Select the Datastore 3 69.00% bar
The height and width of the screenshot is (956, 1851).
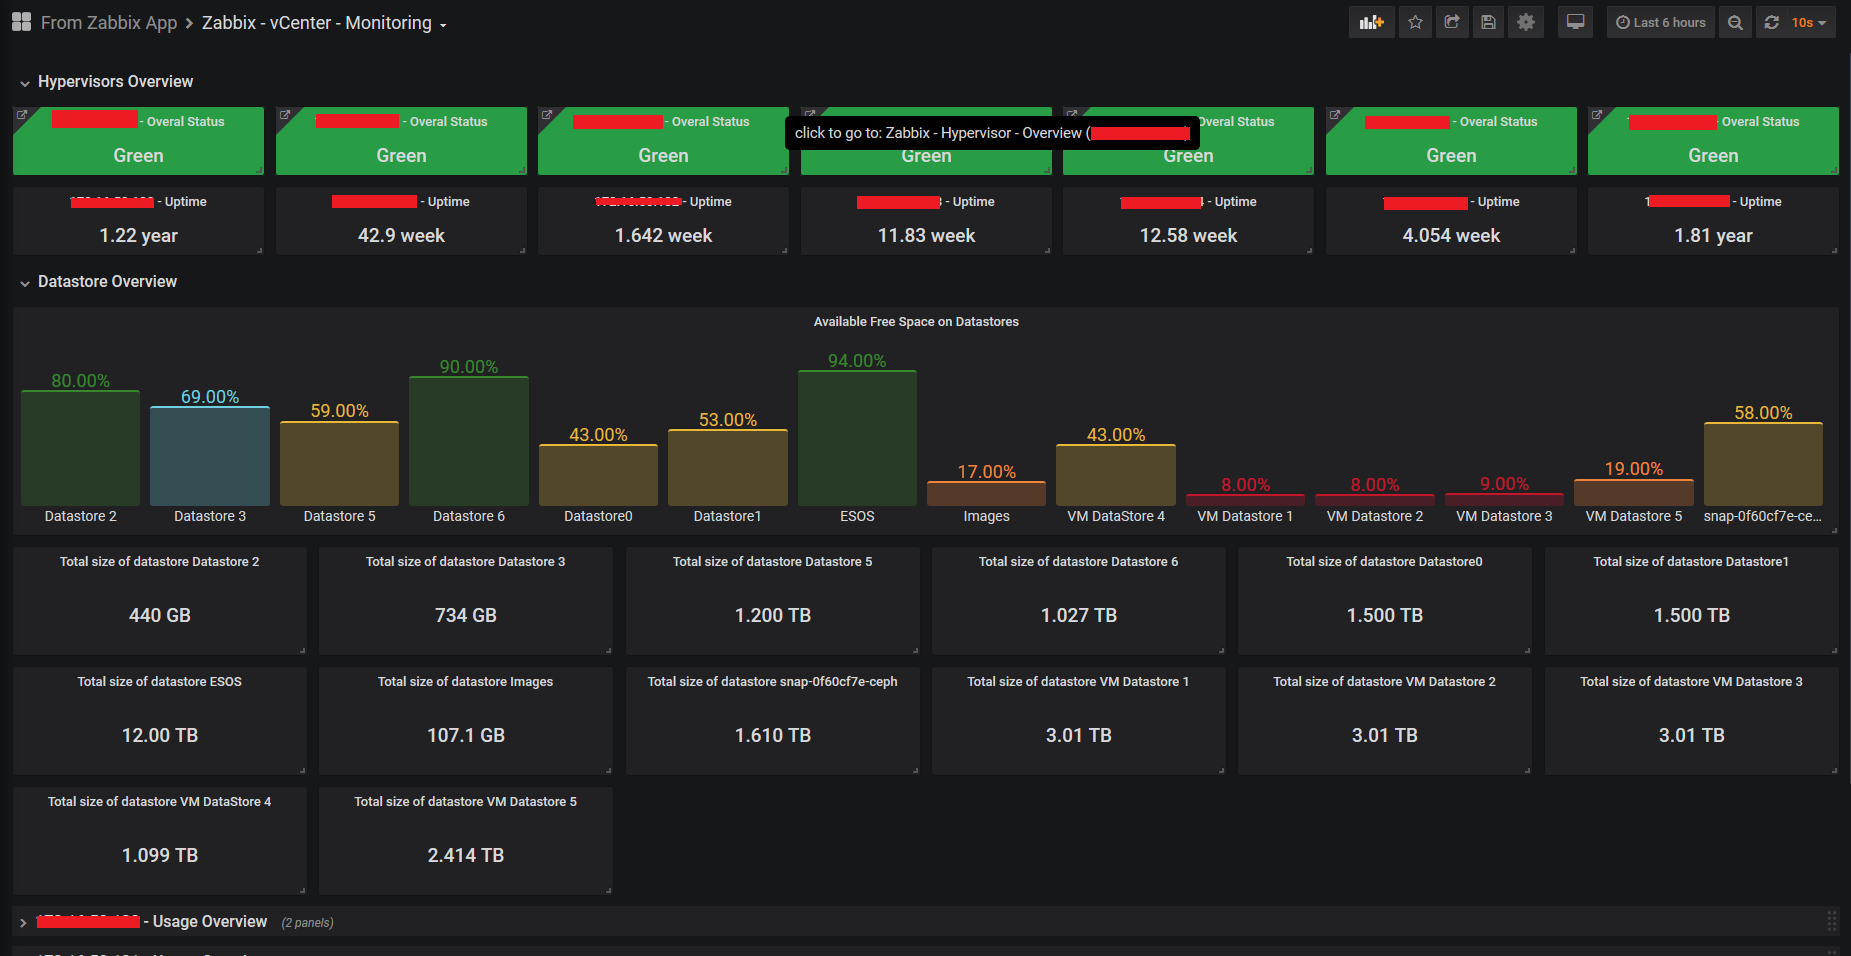point(210,456)
